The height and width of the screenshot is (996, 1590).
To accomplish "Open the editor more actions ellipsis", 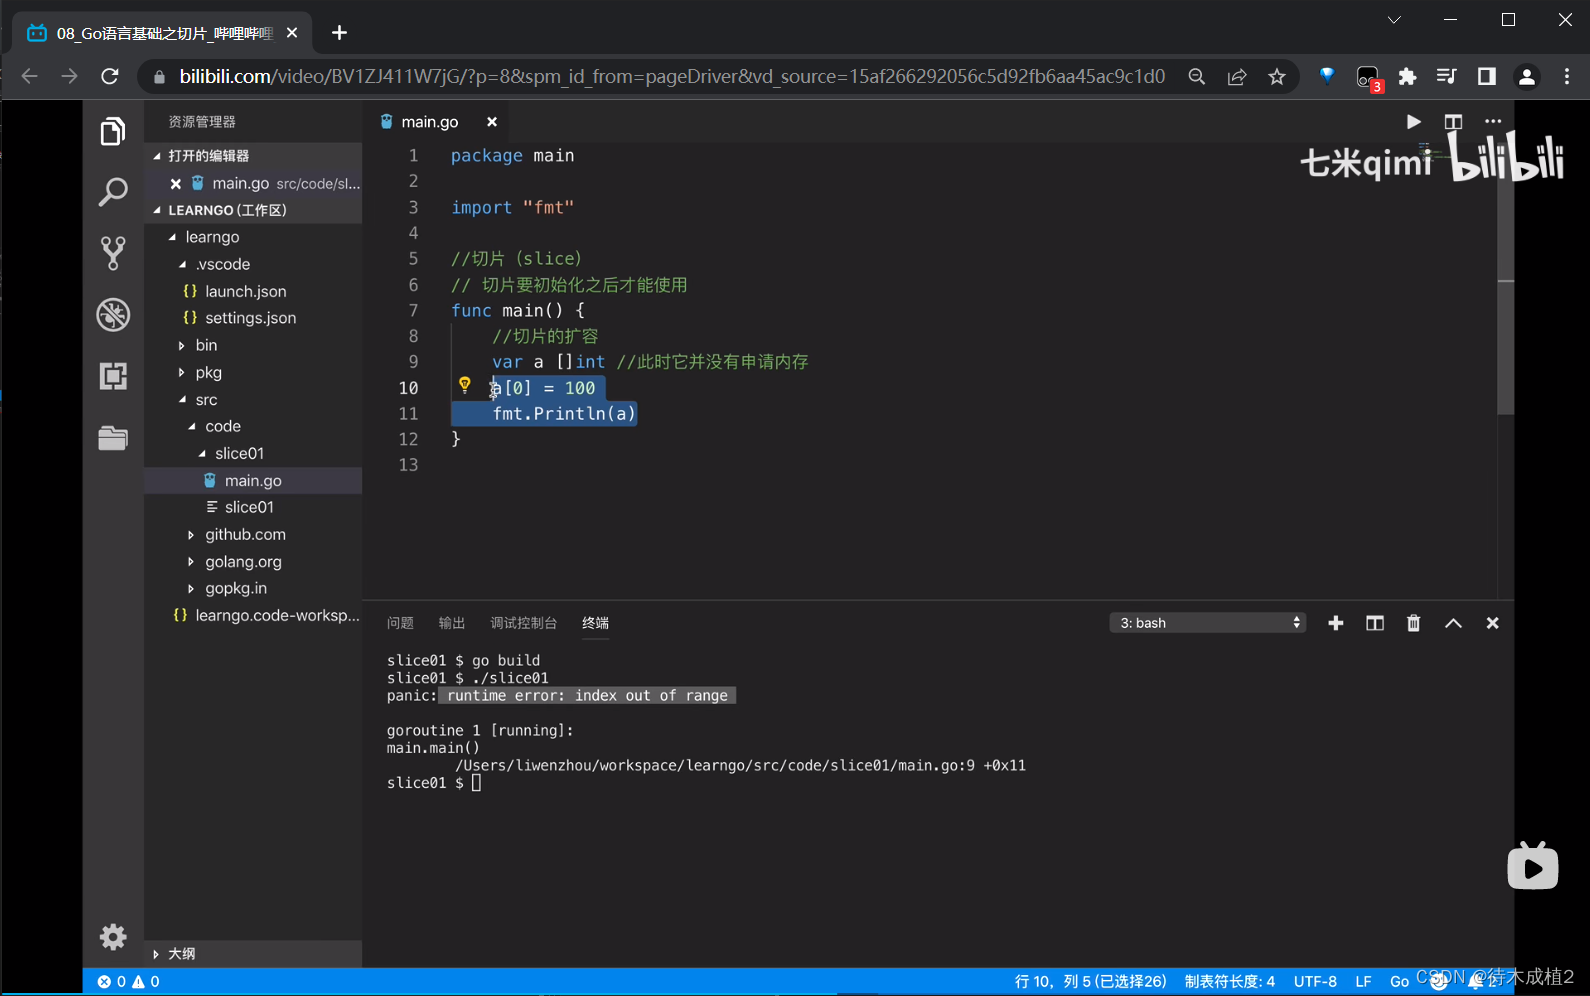I will (1493, 122).
